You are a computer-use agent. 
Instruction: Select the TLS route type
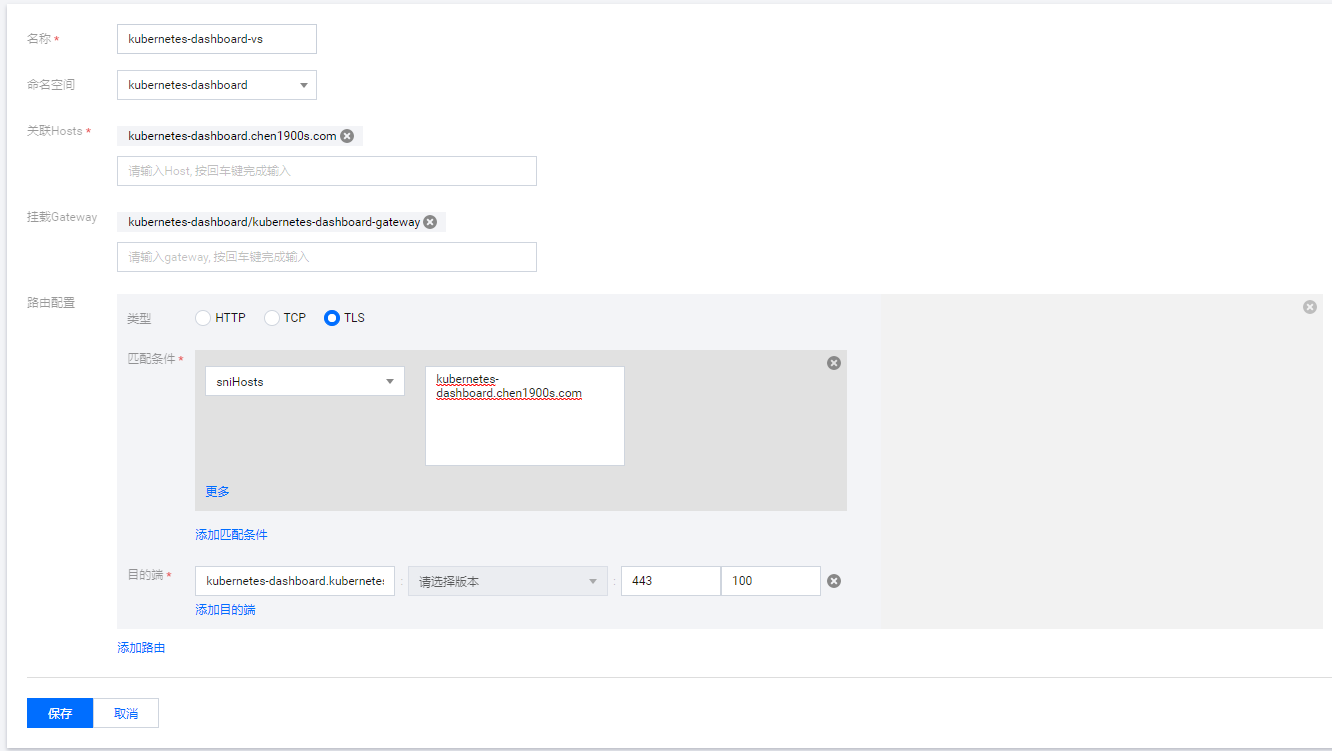click(x=332, y=318)
